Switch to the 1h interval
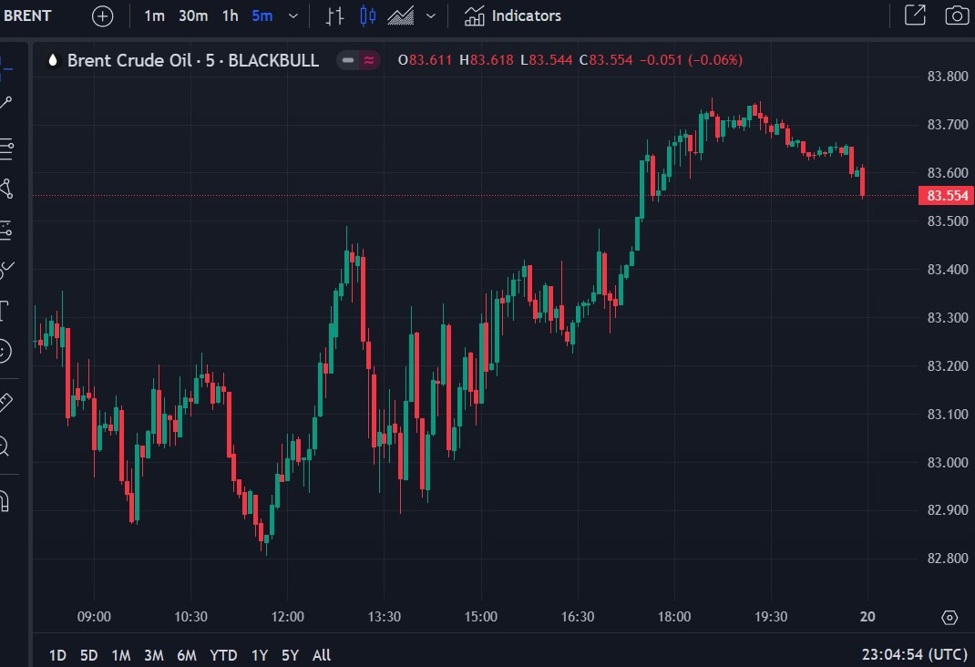 (x=230, y=16)
